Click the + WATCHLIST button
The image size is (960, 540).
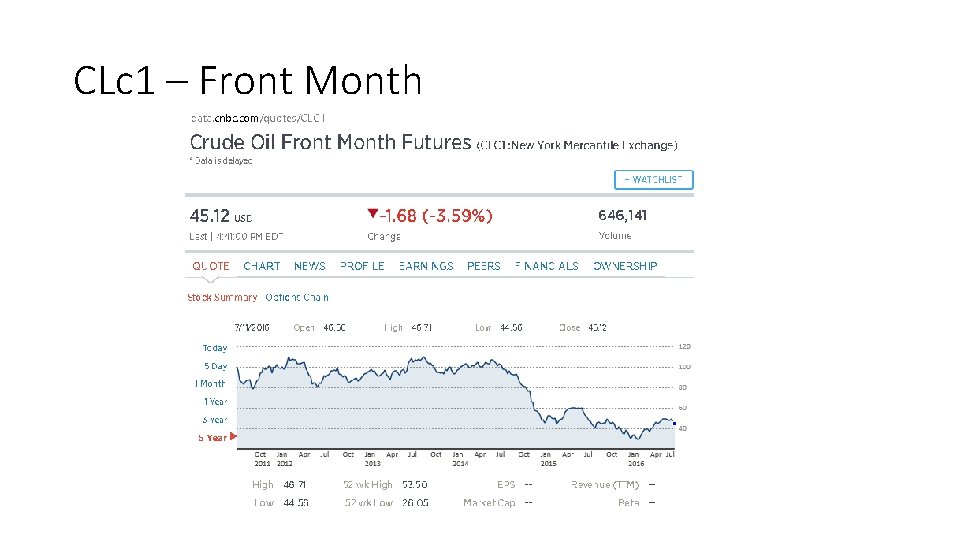point(653,179)
